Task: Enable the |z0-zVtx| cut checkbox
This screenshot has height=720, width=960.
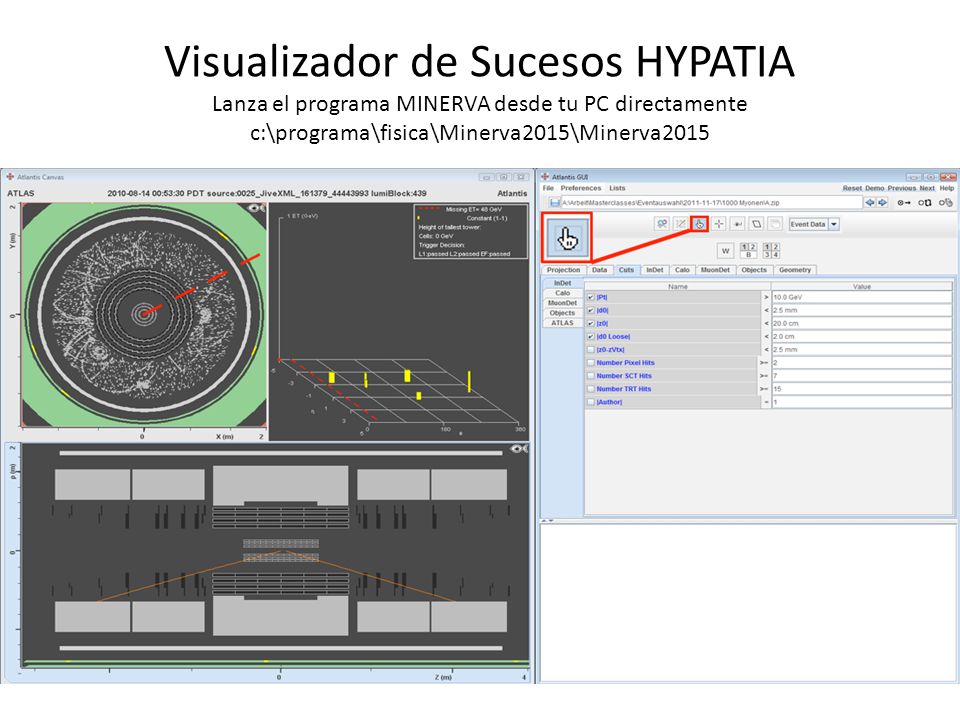Action: pyautogui.click(x=591, y=350)
